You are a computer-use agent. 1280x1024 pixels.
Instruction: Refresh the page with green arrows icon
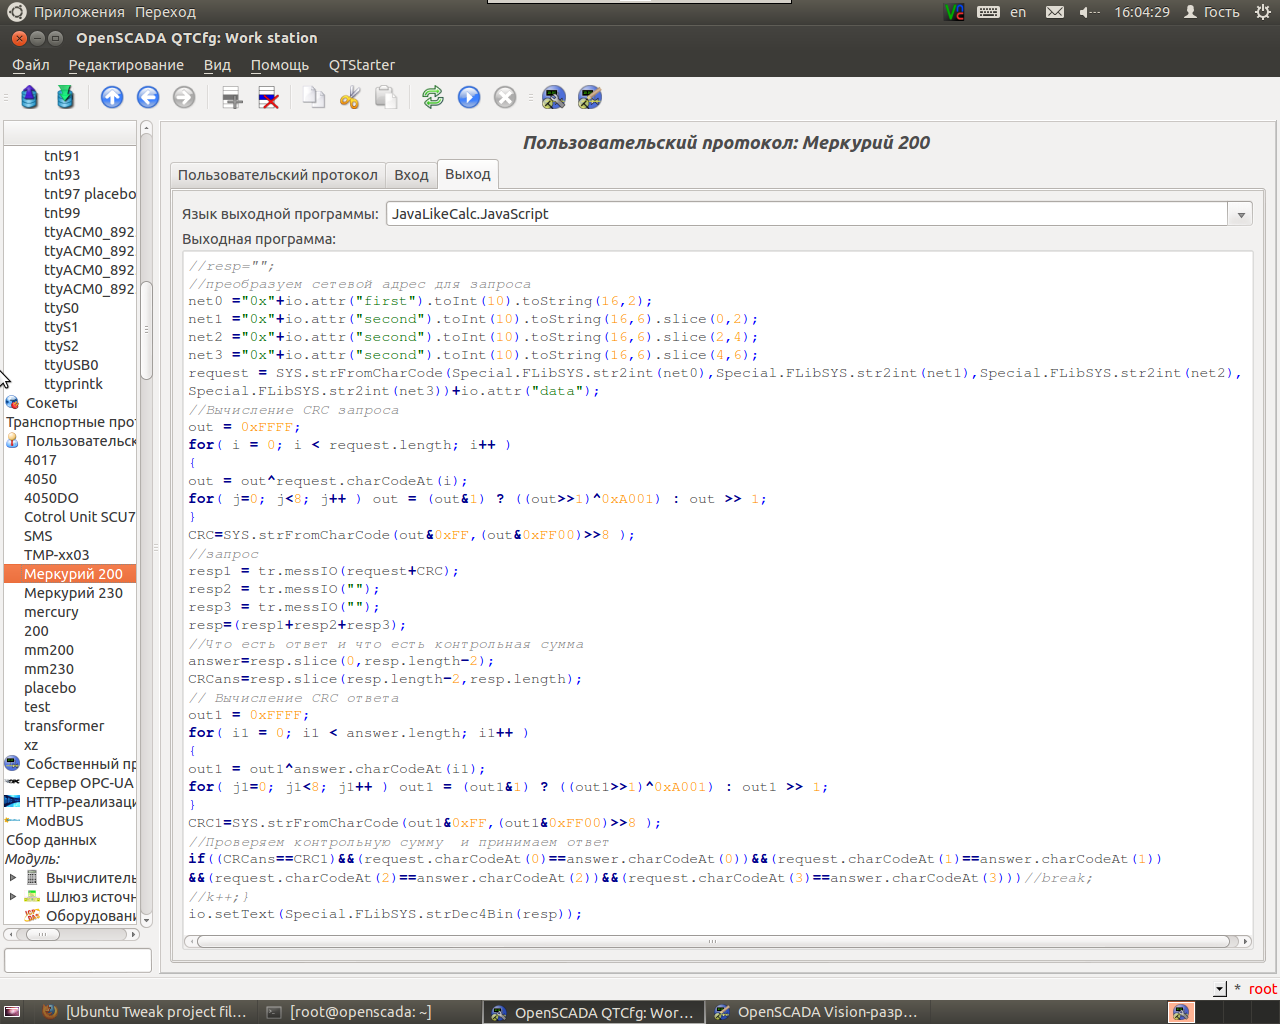click(432, 97)
